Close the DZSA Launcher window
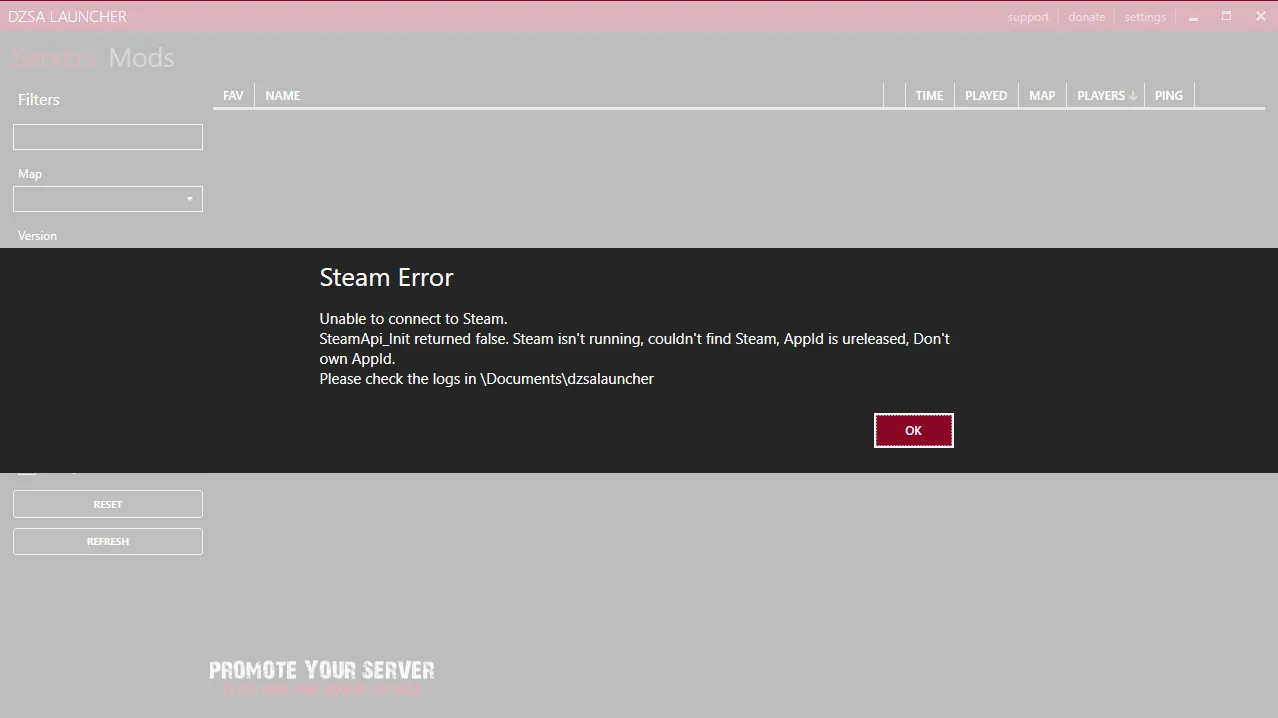 point(1261,16)
